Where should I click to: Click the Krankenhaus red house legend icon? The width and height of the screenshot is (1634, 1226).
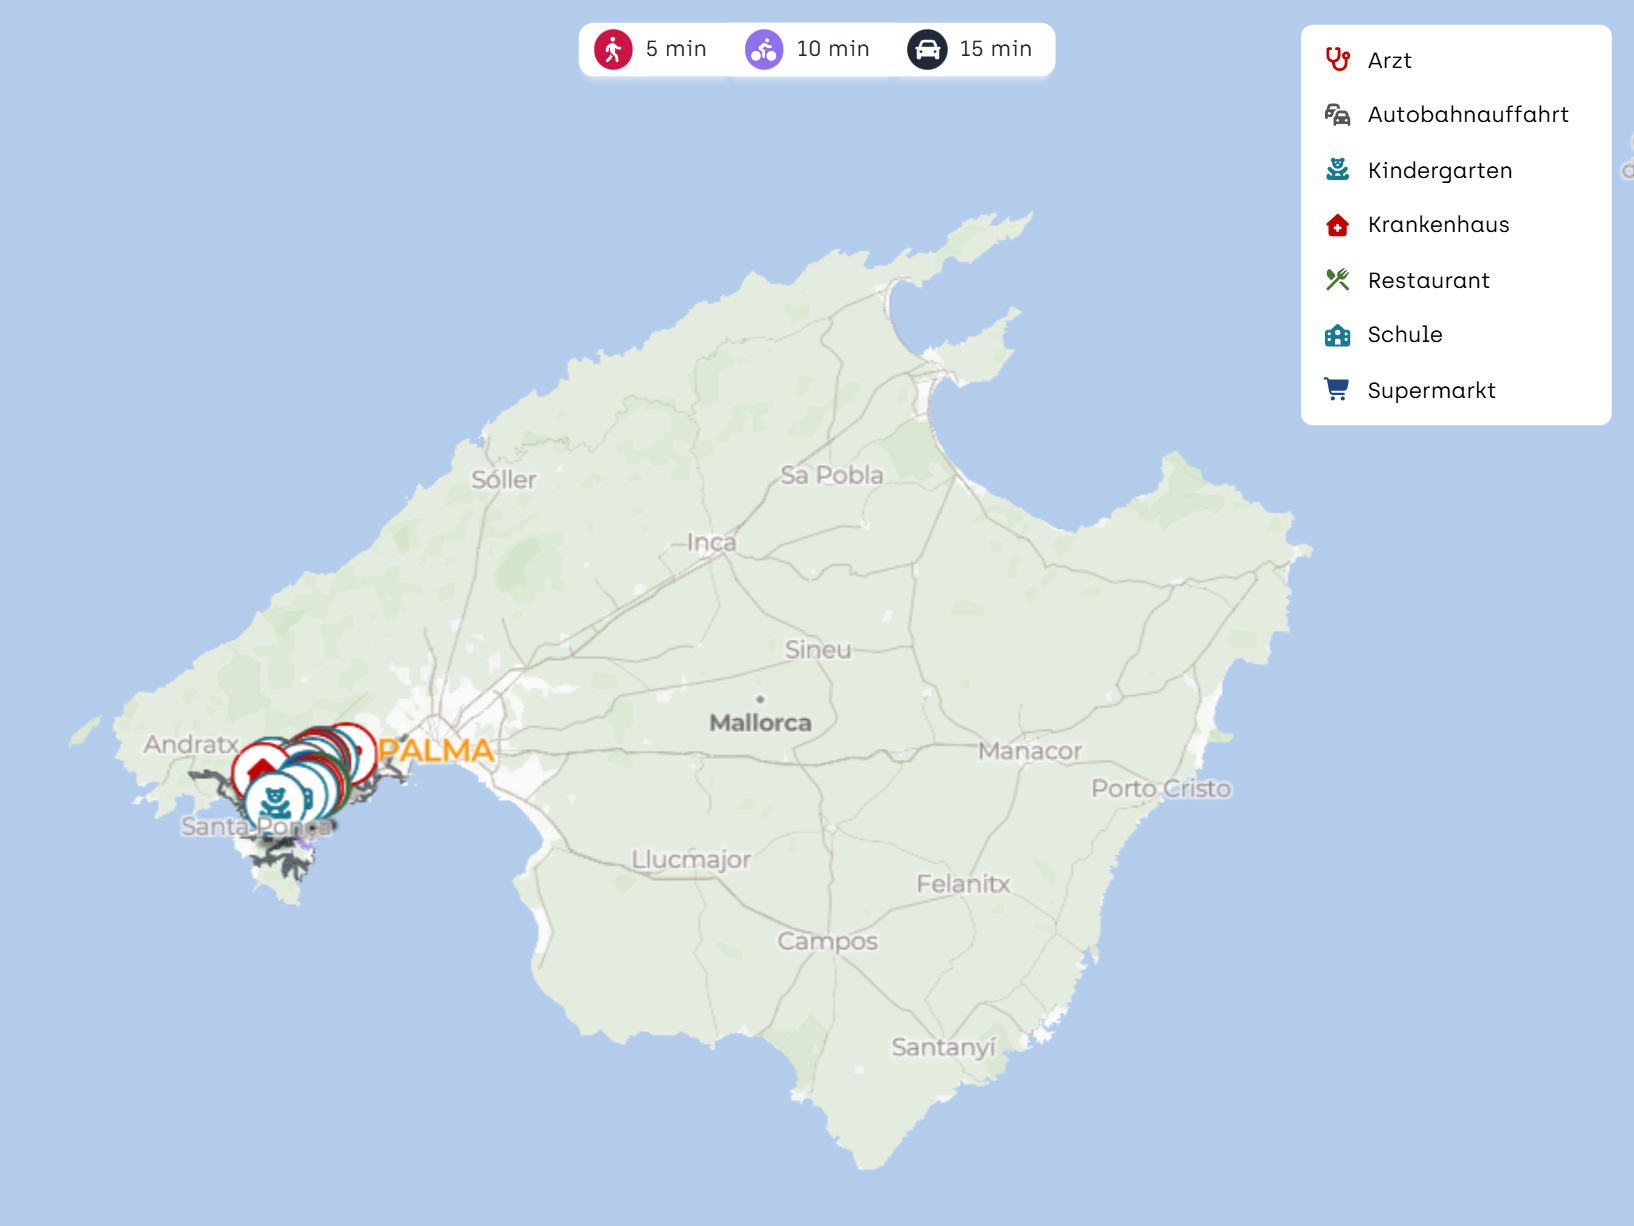(1337, 225)
